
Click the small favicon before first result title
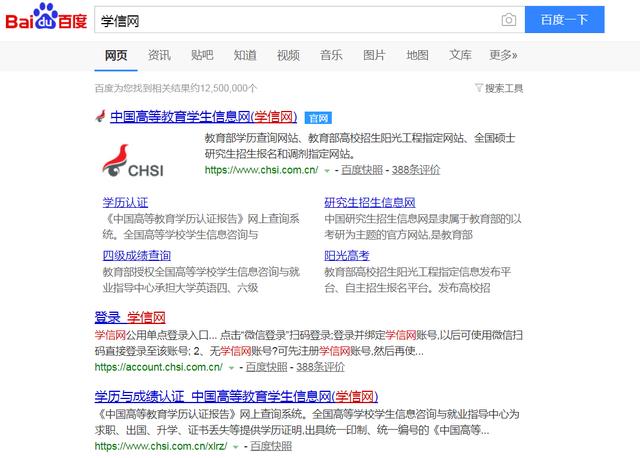99,117
